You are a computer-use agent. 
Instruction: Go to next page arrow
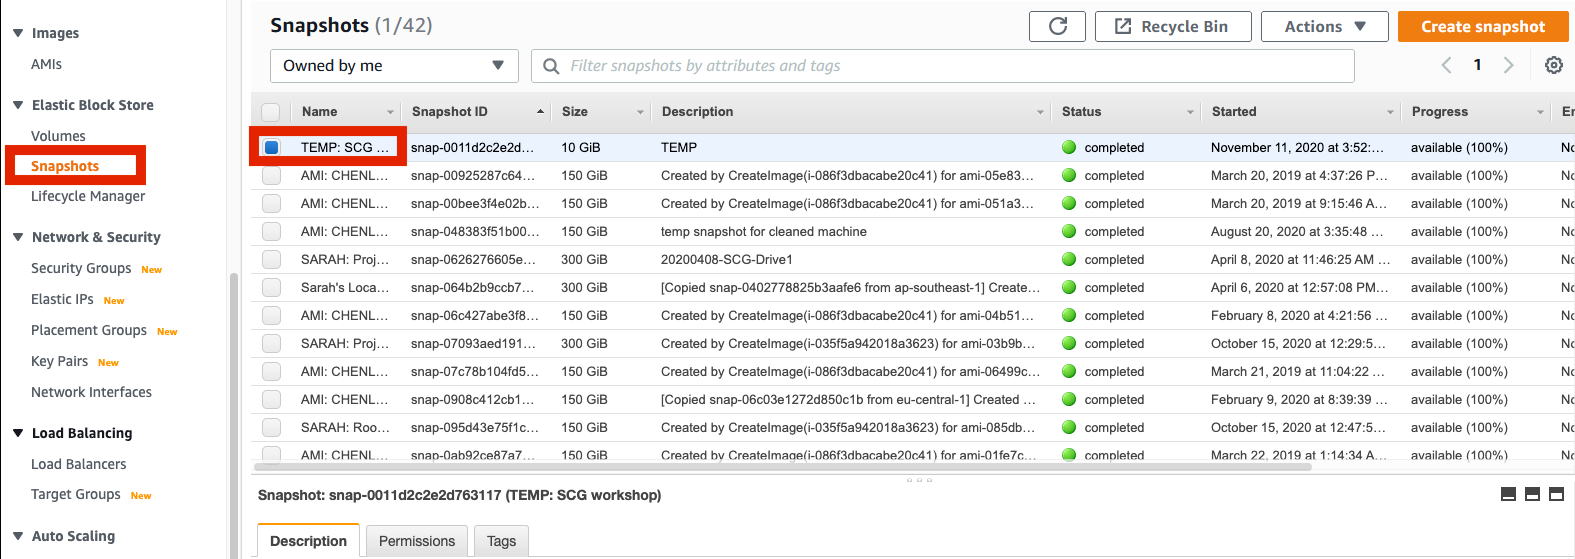tap(1509, 65)
